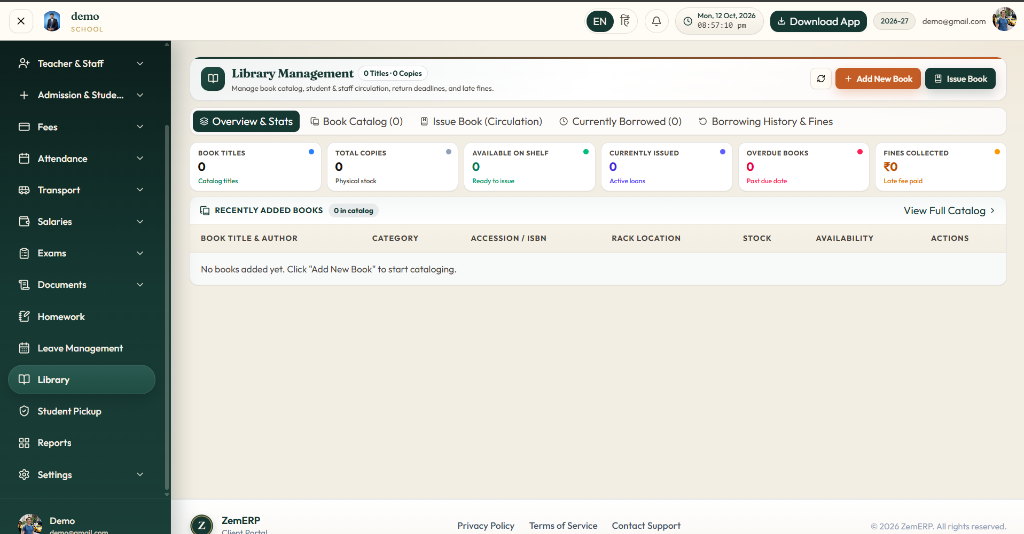Open the 2026-27 session selector
The width and height of the screenshot is (1024, 534).
pos(894,21)
